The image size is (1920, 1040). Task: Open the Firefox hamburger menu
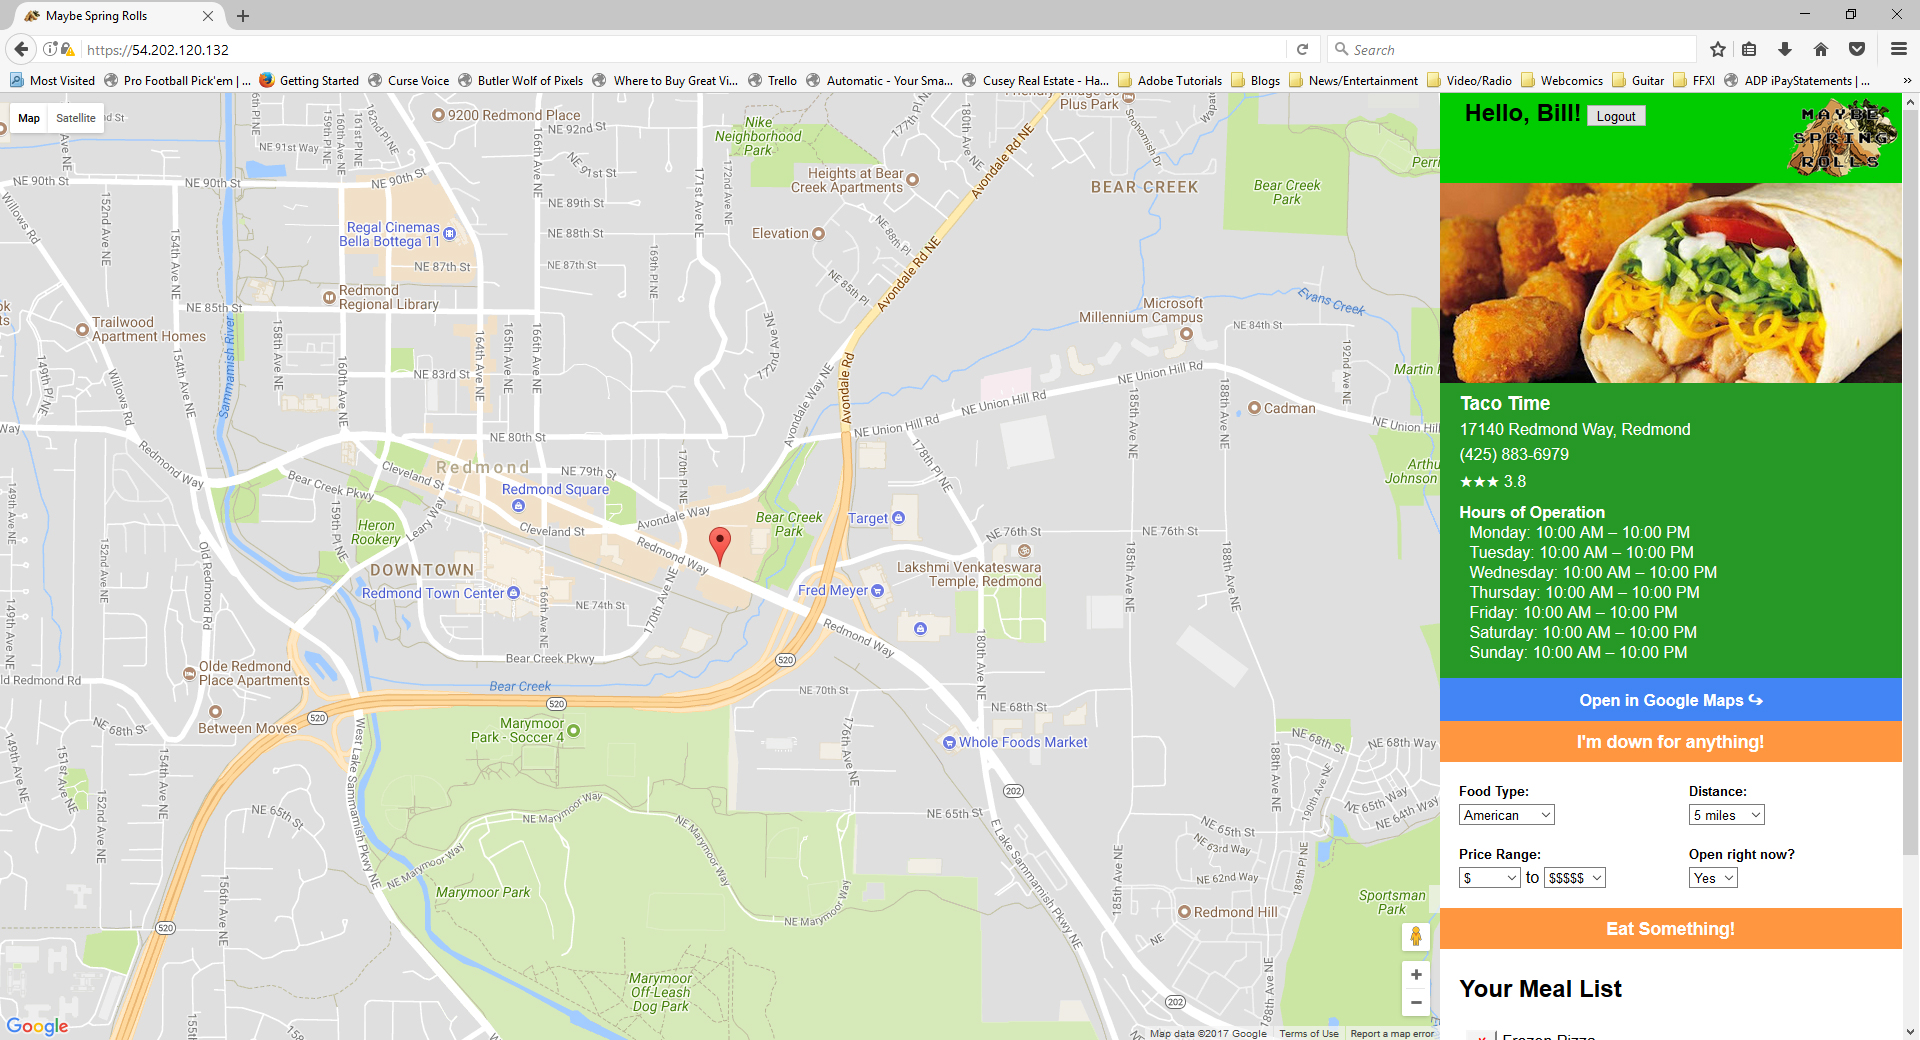tap(1898, 49)
